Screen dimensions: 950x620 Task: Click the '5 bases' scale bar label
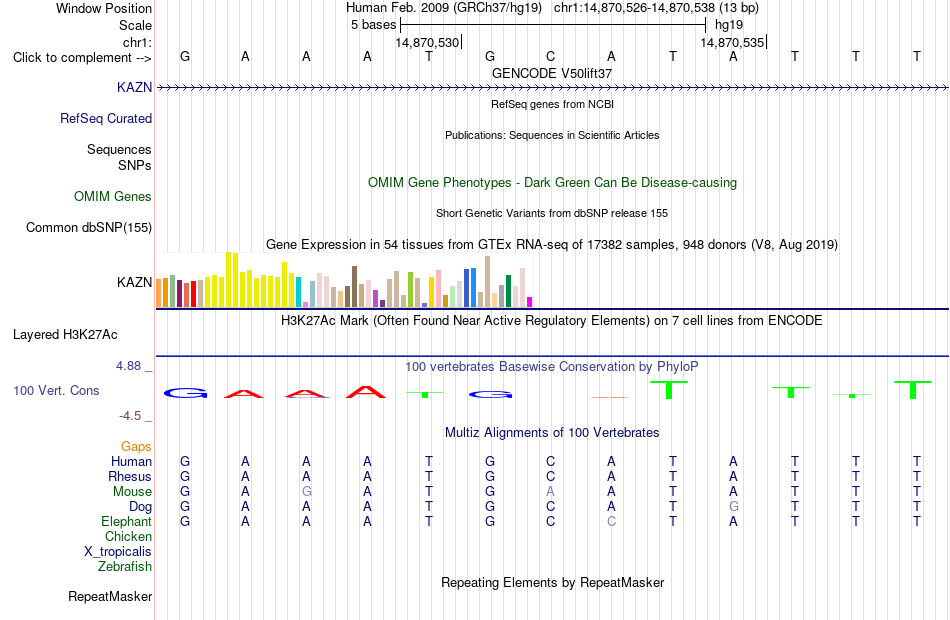(x=373, y=25)
